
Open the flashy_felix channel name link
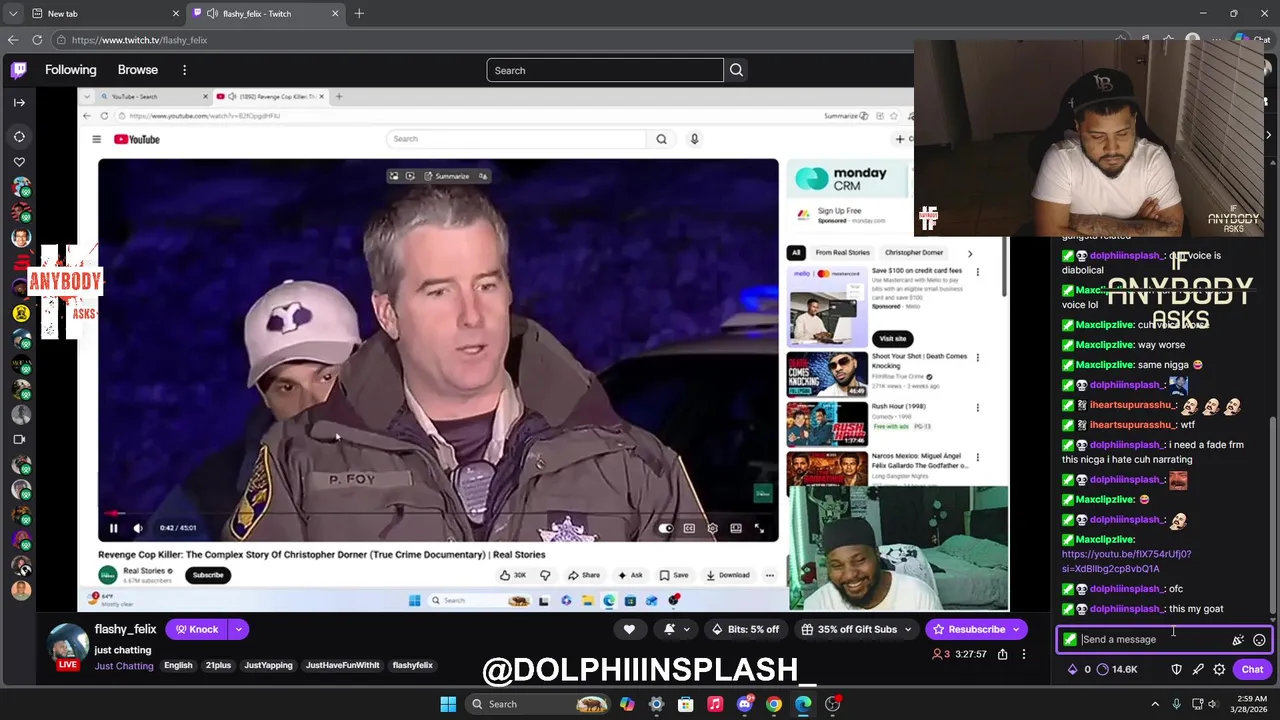pyautogui.click(x=125, y=629)
